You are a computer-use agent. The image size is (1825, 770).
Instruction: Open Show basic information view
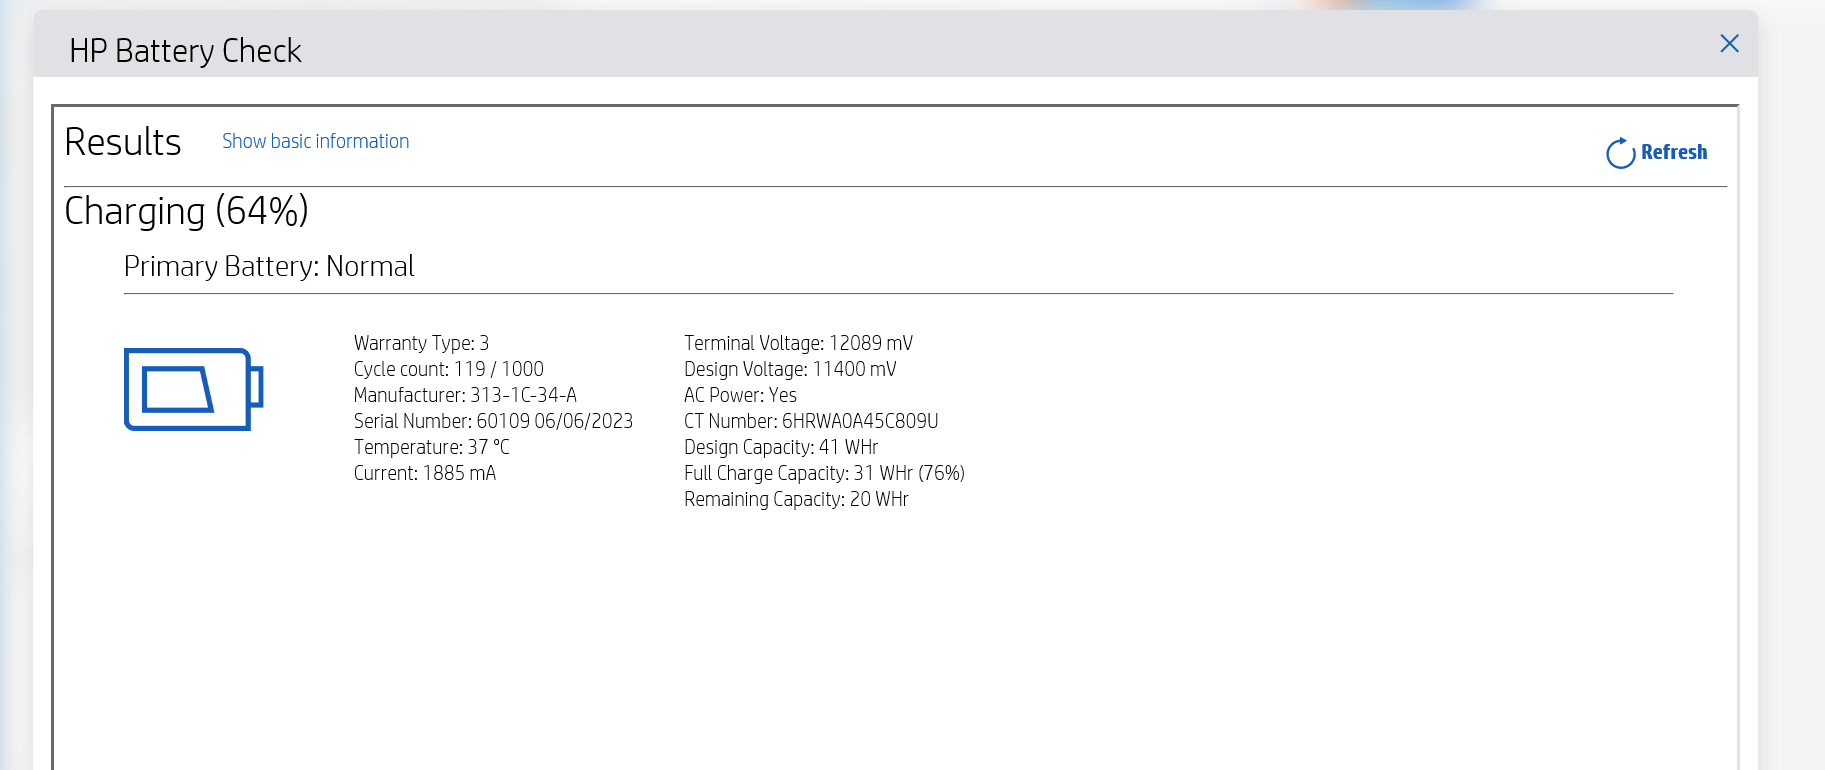coord(315,141)
